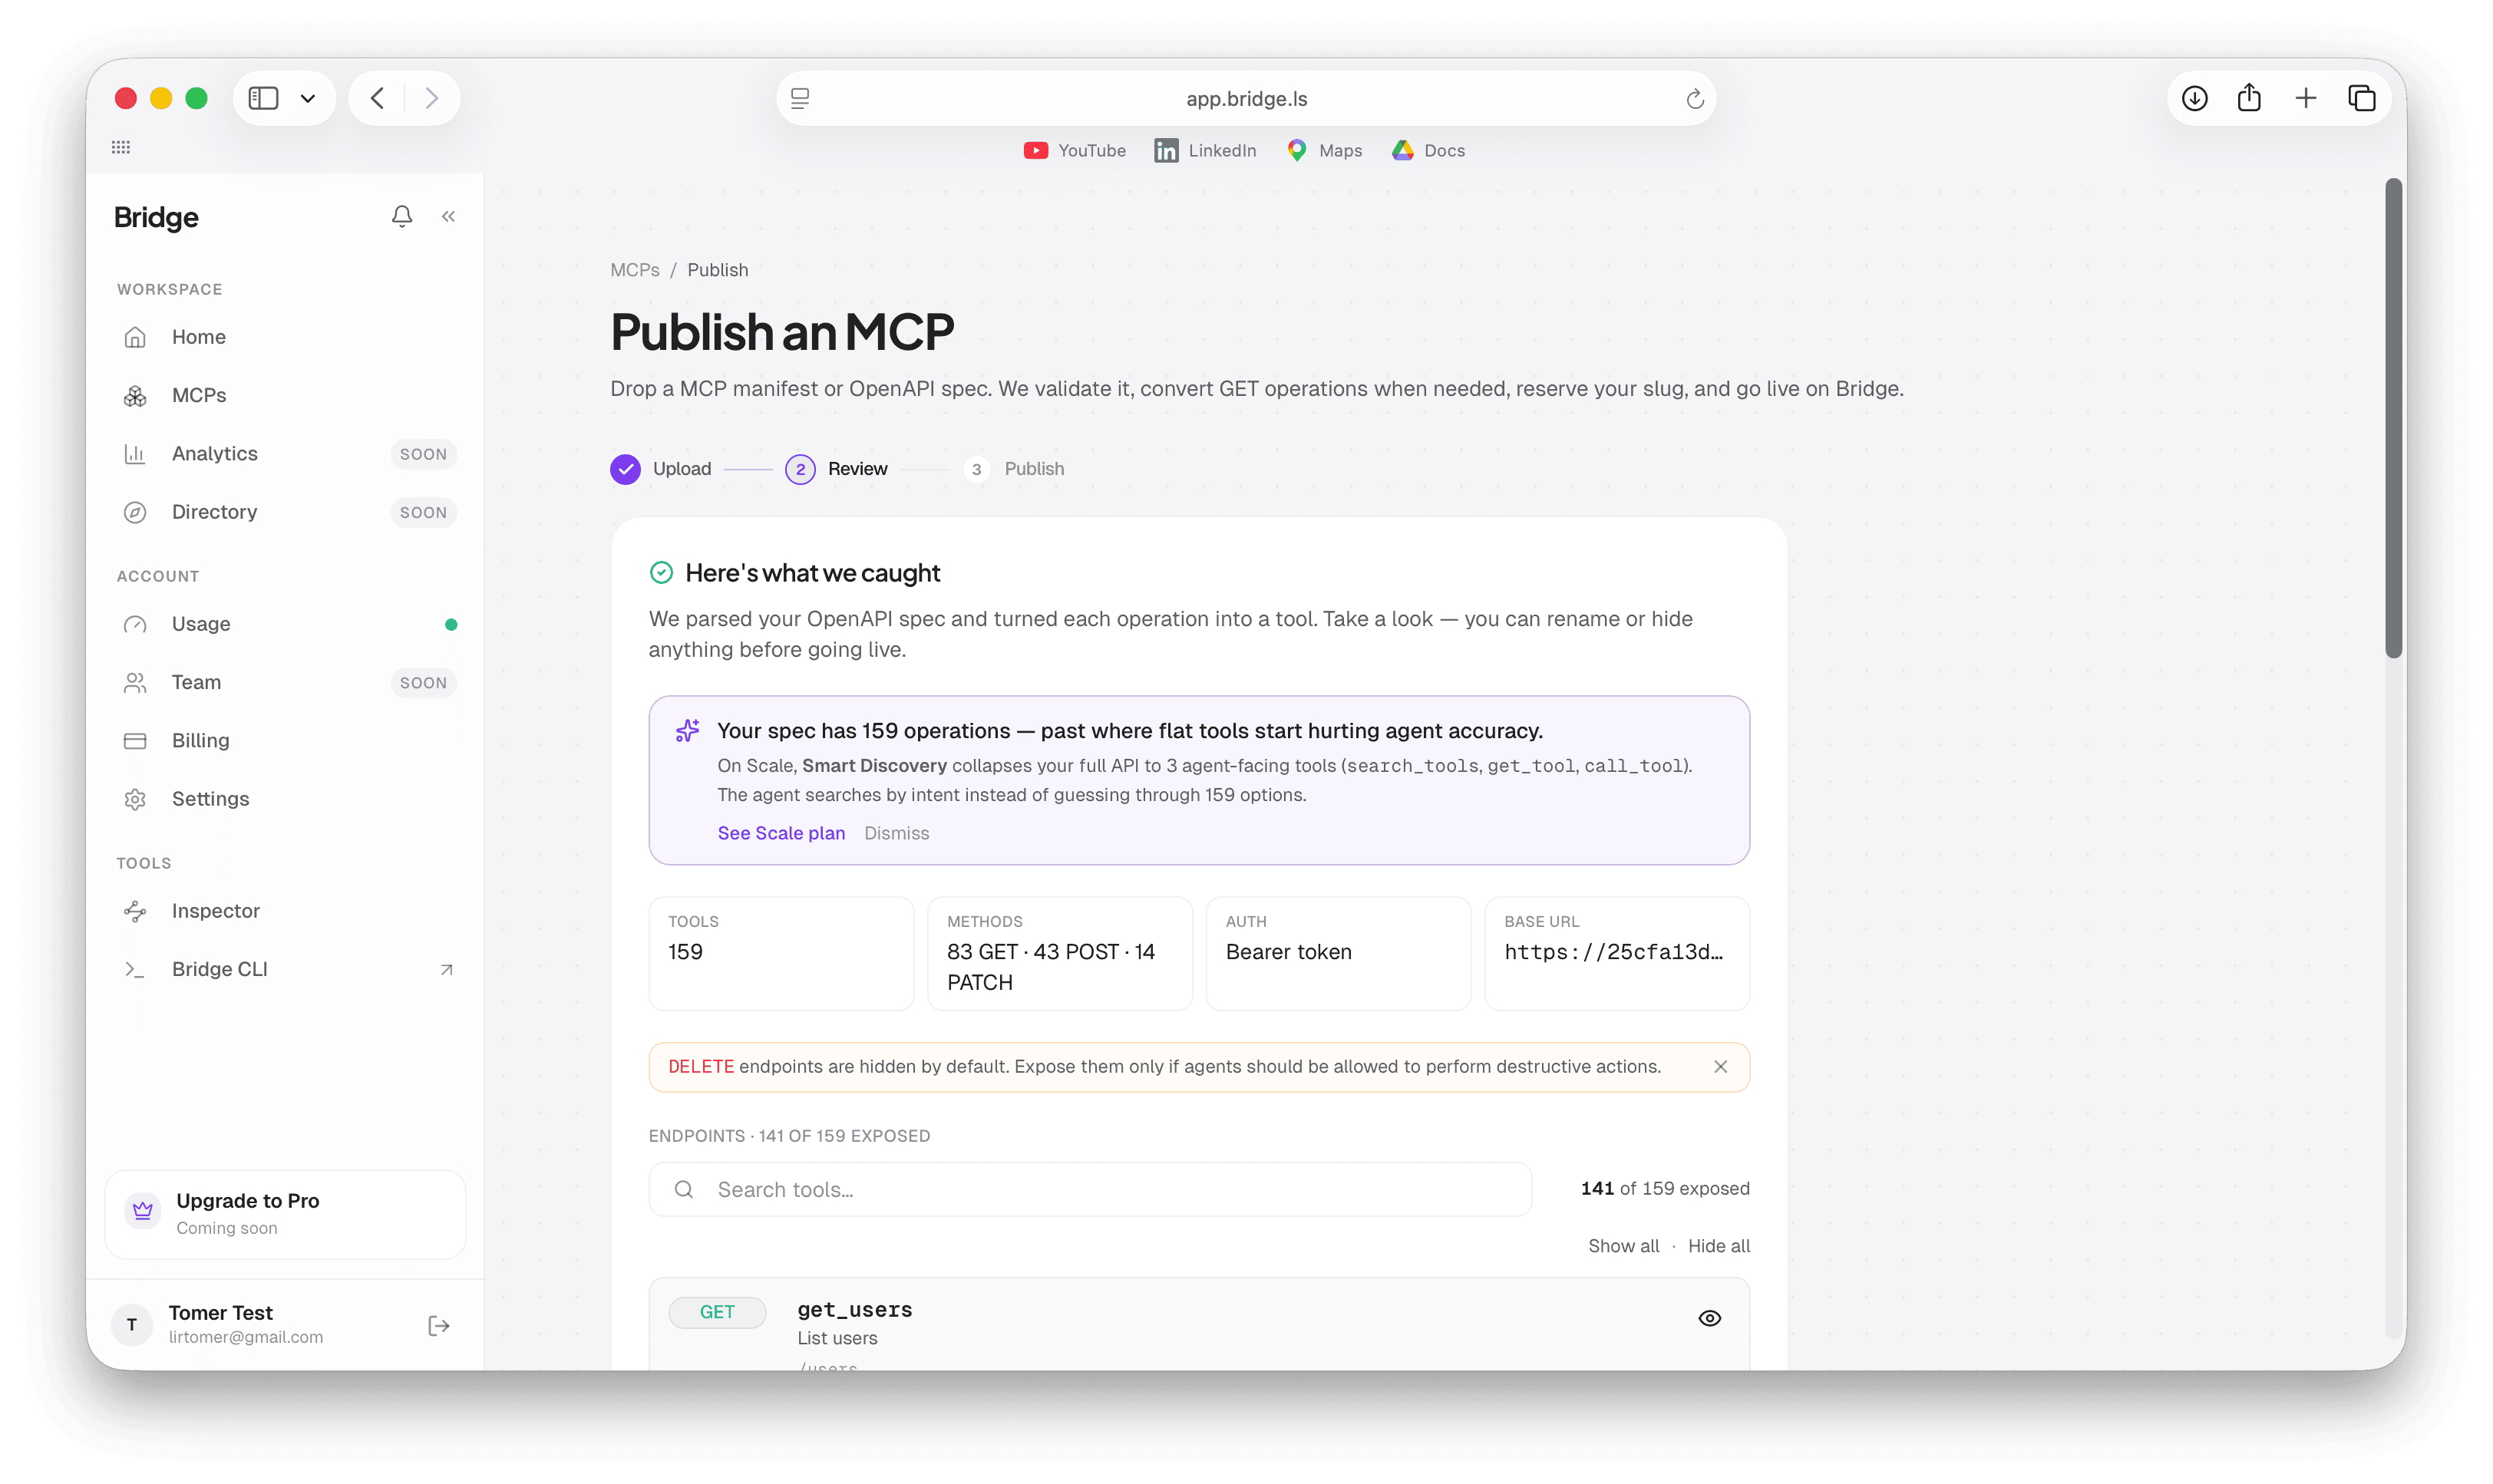Viewport: 2493px width, 1484px height.
Task: Open the sidebar dropdown chevron in browser
Action: [308, 98]
